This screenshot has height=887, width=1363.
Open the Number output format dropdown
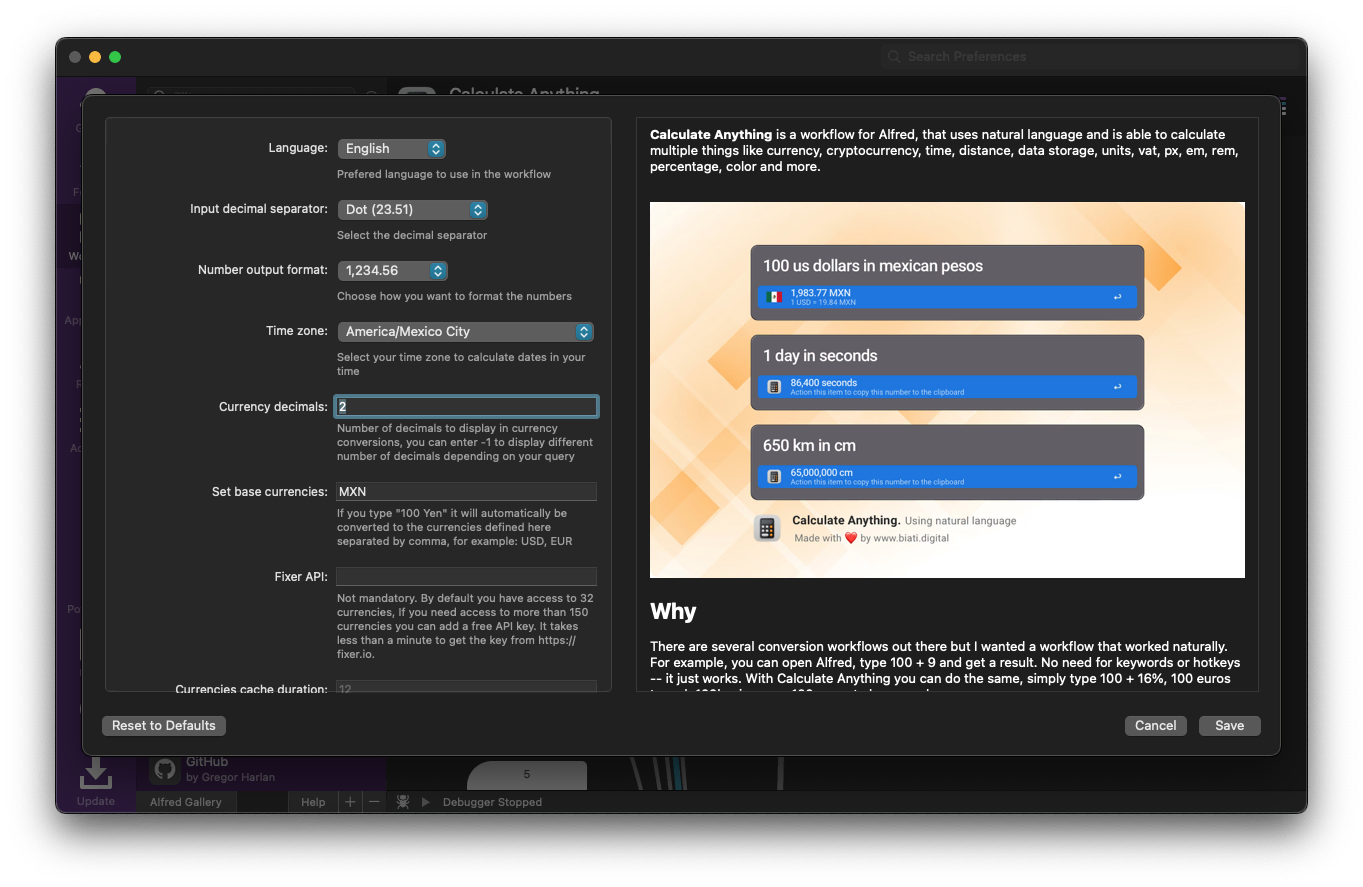point(392,270)
